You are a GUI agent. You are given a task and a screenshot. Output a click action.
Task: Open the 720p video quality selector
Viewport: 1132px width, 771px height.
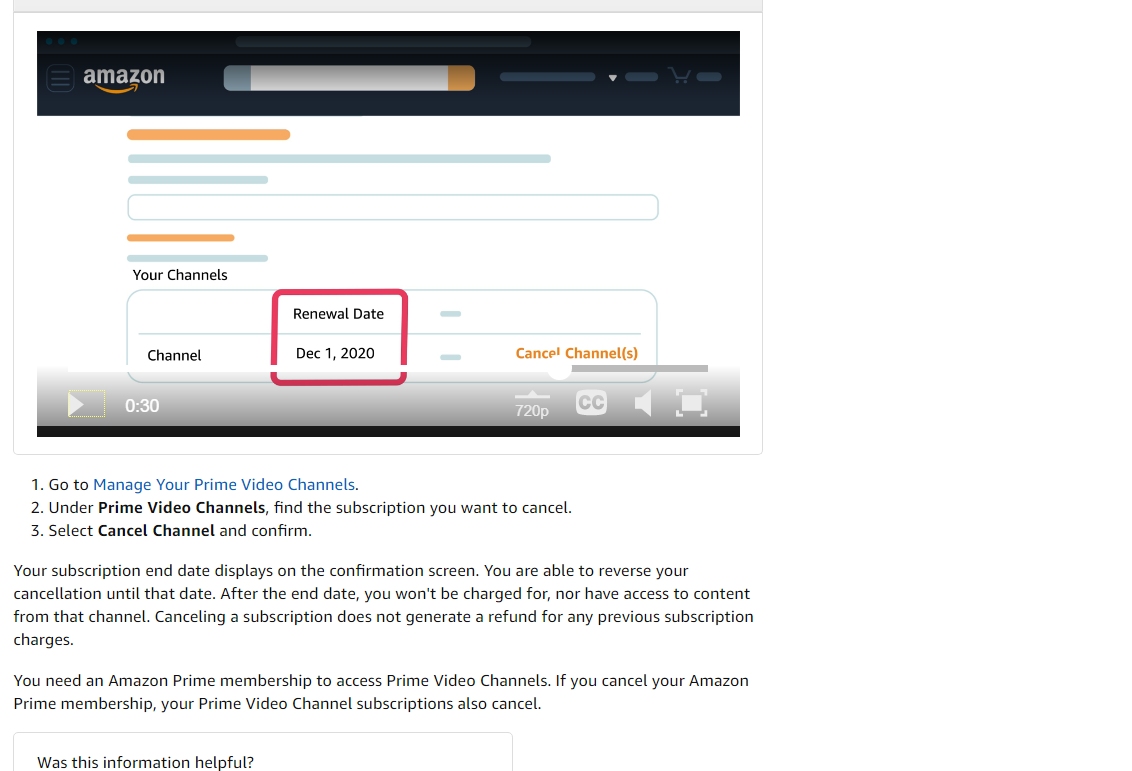532,404
